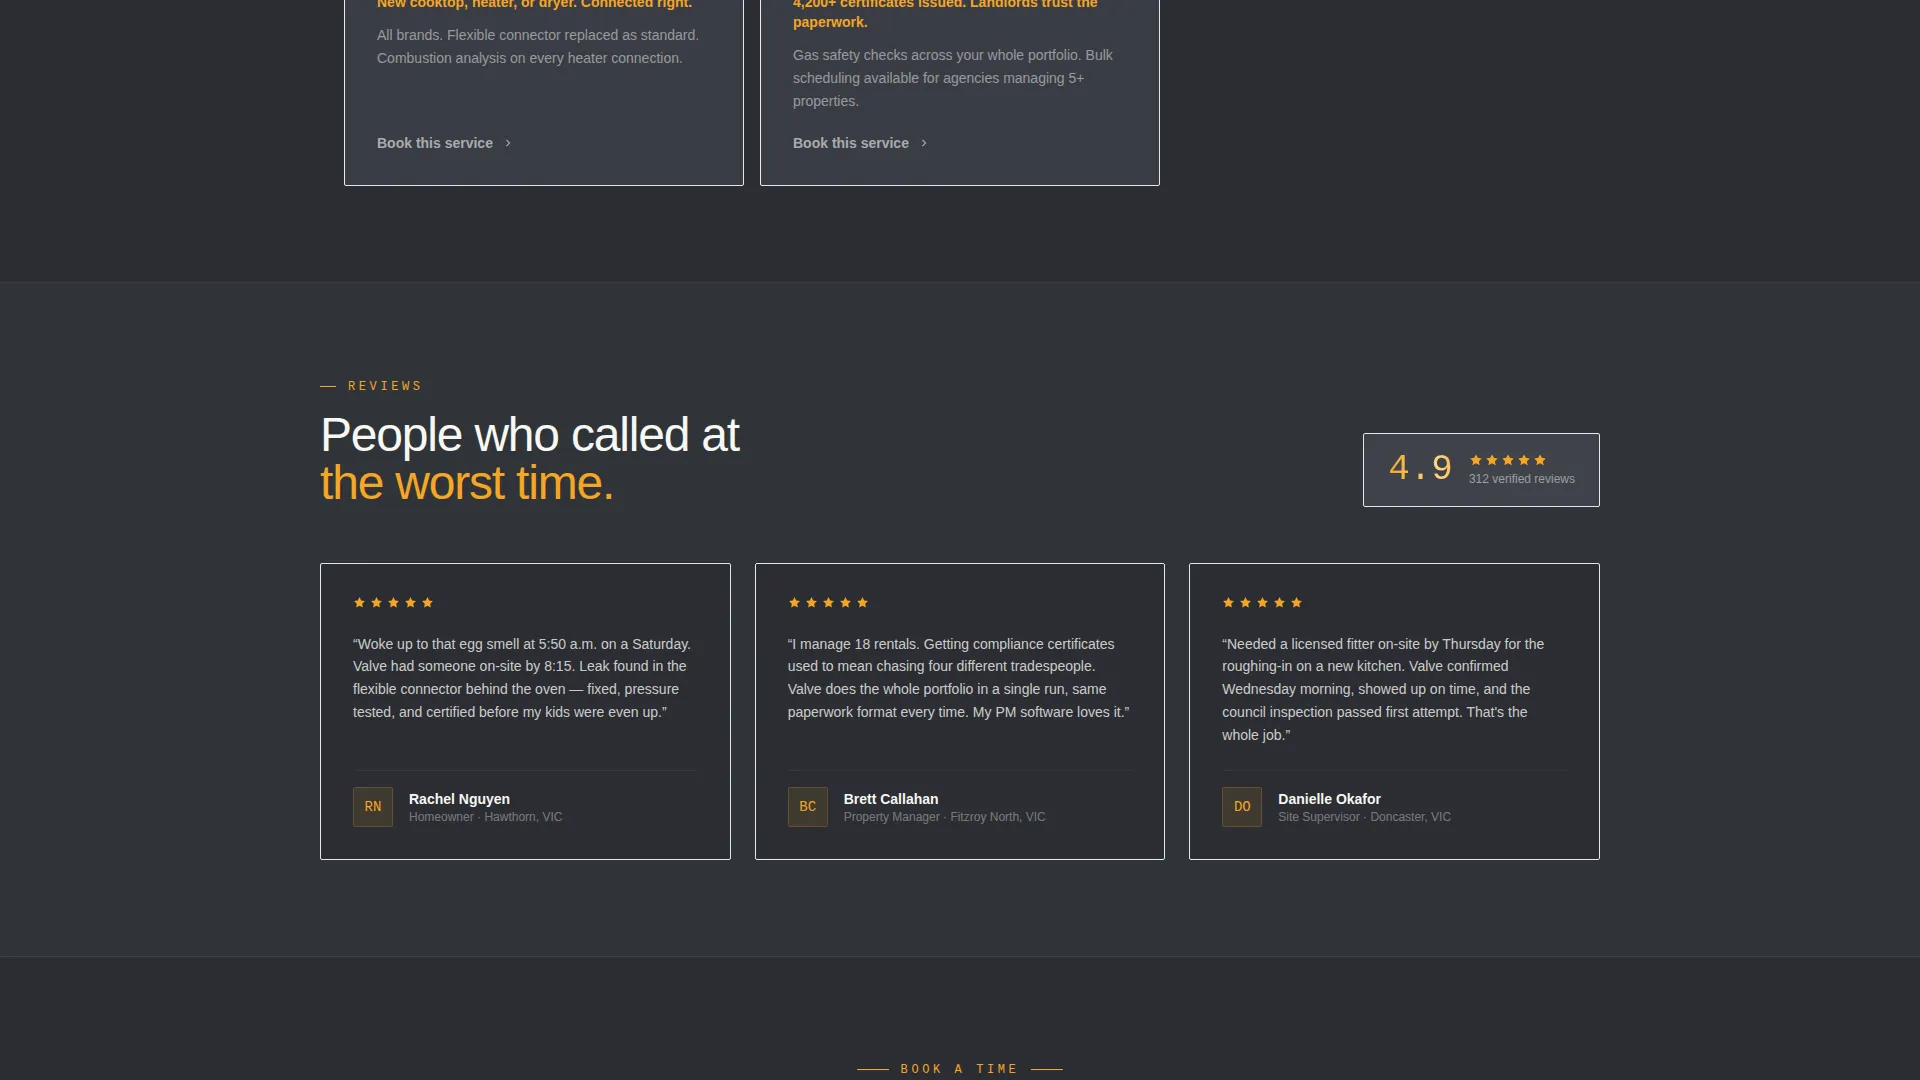Click the orange text the worst time.

click(x=467, y=484)
